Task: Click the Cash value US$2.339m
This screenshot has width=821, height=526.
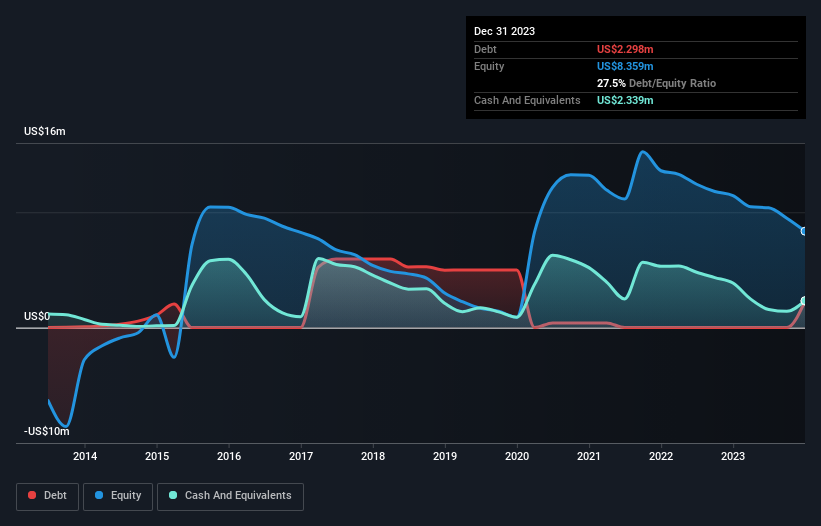Action: 625,100
